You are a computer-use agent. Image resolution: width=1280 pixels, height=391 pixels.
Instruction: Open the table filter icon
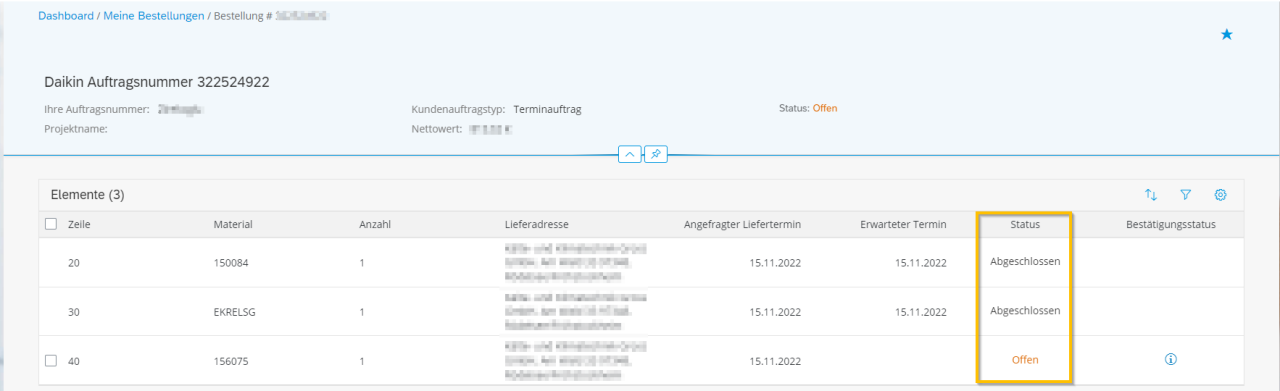[1186, 195]
